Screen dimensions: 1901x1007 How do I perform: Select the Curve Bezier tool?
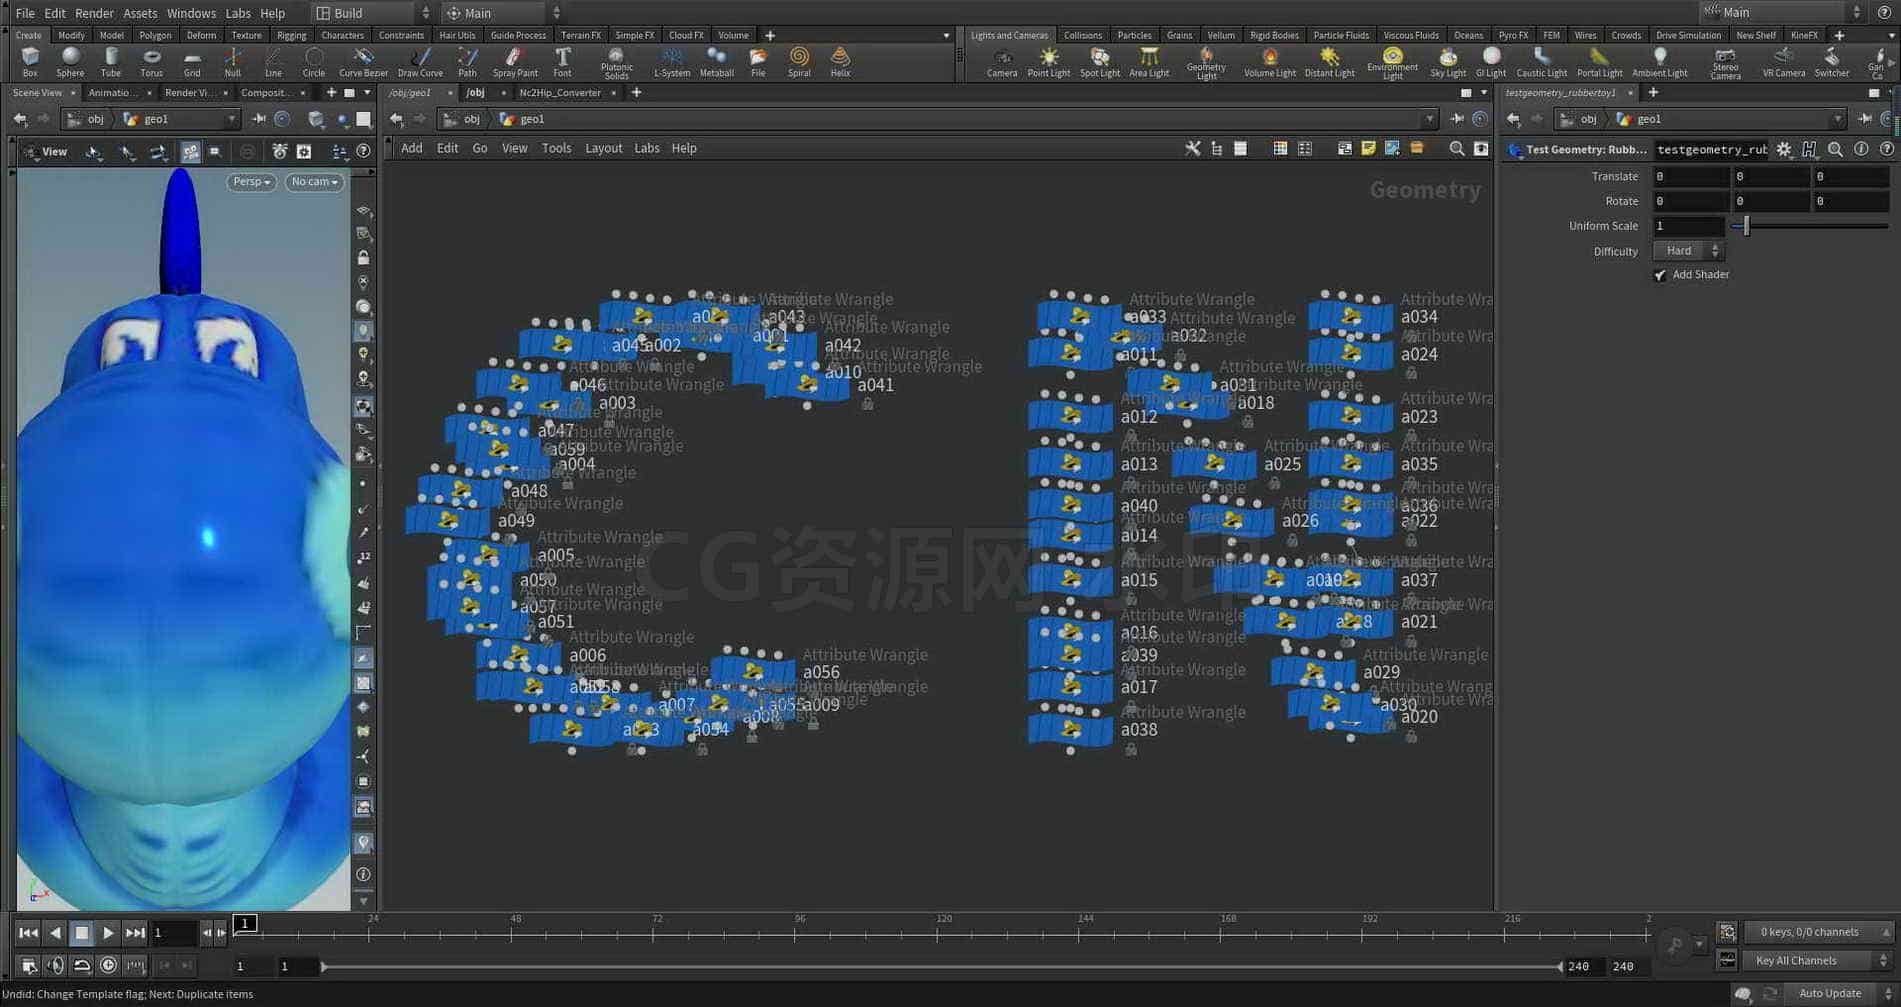coord(363,61)
